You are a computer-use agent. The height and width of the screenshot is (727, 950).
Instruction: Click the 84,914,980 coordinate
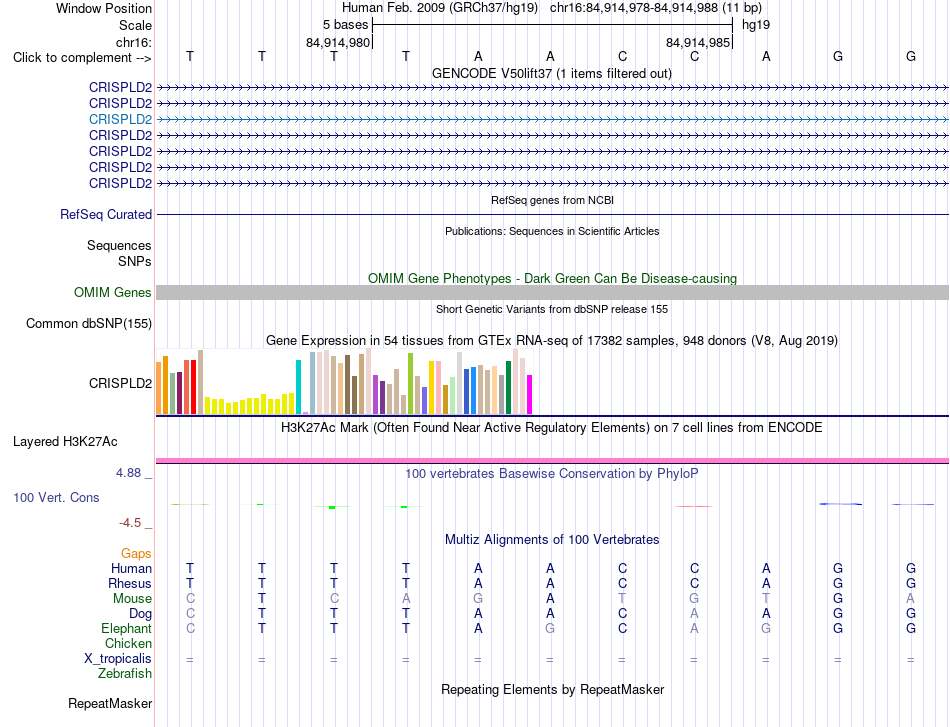point(337,42)
